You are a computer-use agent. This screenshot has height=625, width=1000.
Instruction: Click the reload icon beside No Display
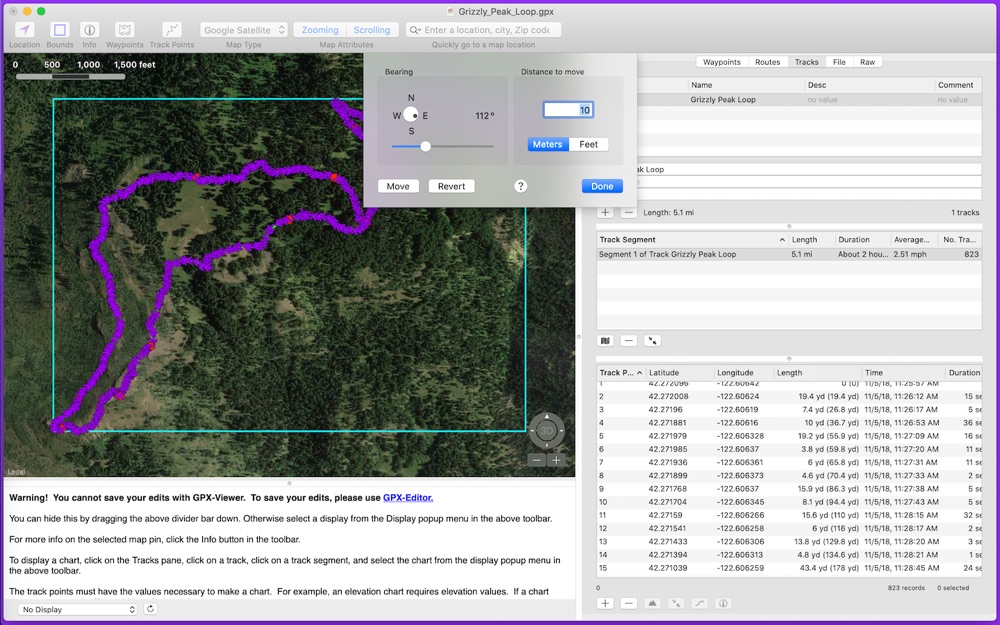[x=150, y=609]
